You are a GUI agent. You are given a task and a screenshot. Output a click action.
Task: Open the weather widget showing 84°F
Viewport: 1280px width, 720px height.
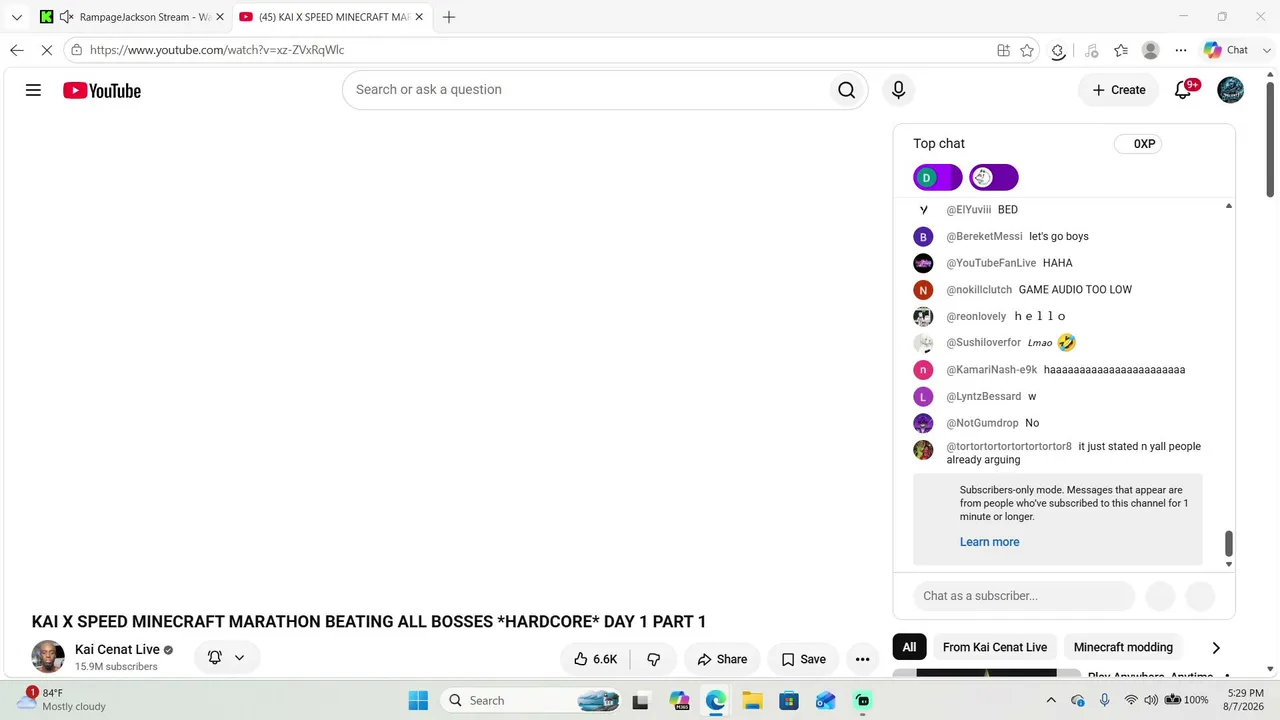(x=65, y=699)
